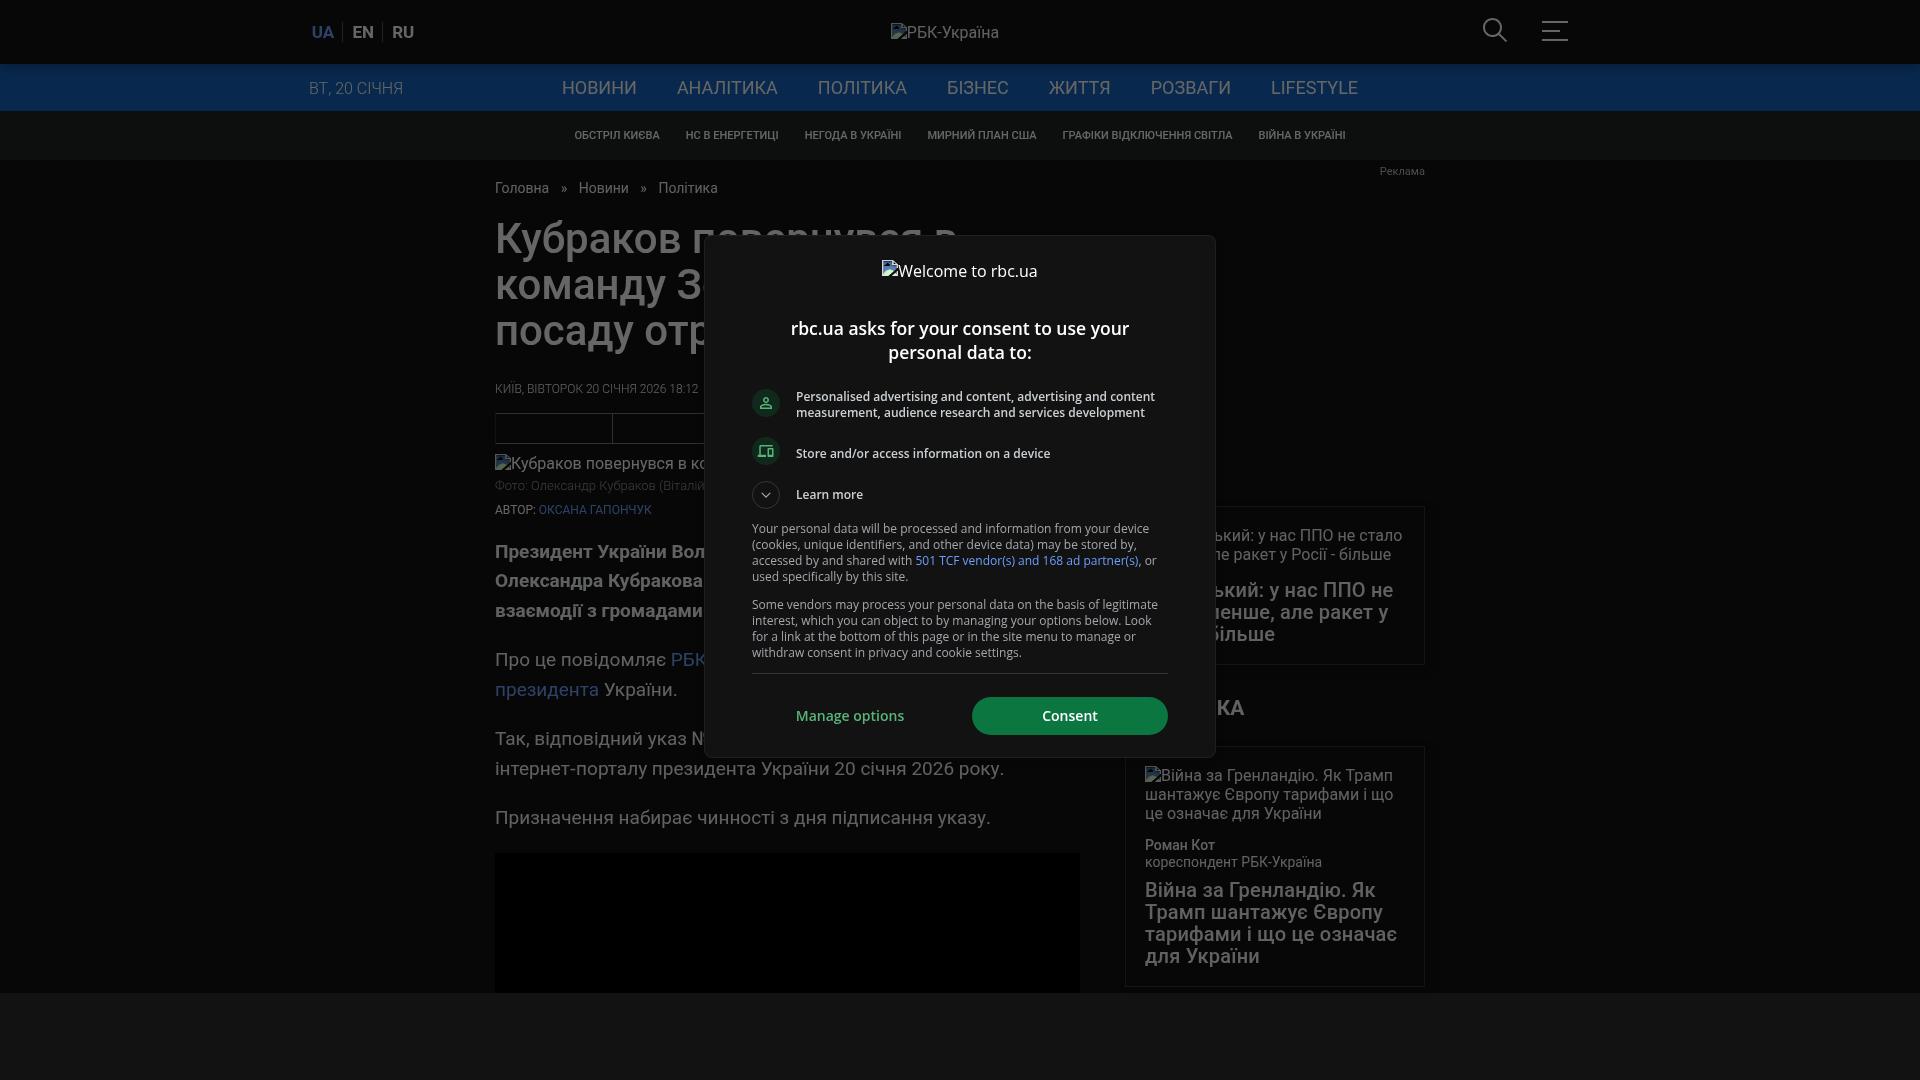Open the НОВИНИ menu section
The width and height of the screenshot is (1920, 1080).
point(598,88)
